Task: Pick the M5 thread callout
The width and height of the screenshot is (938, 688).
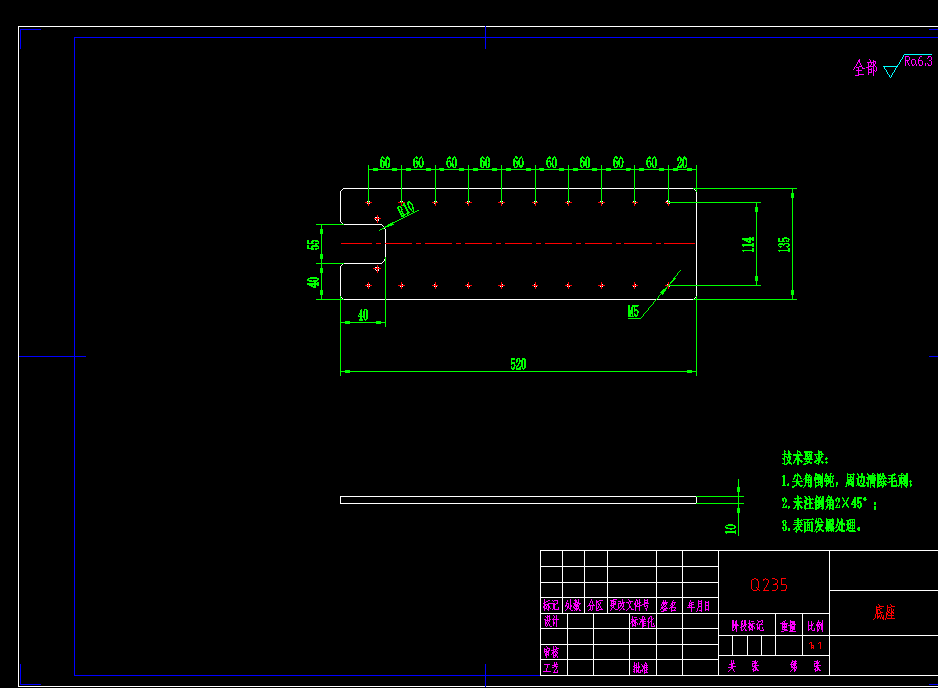Action: [x=634, y=311]
